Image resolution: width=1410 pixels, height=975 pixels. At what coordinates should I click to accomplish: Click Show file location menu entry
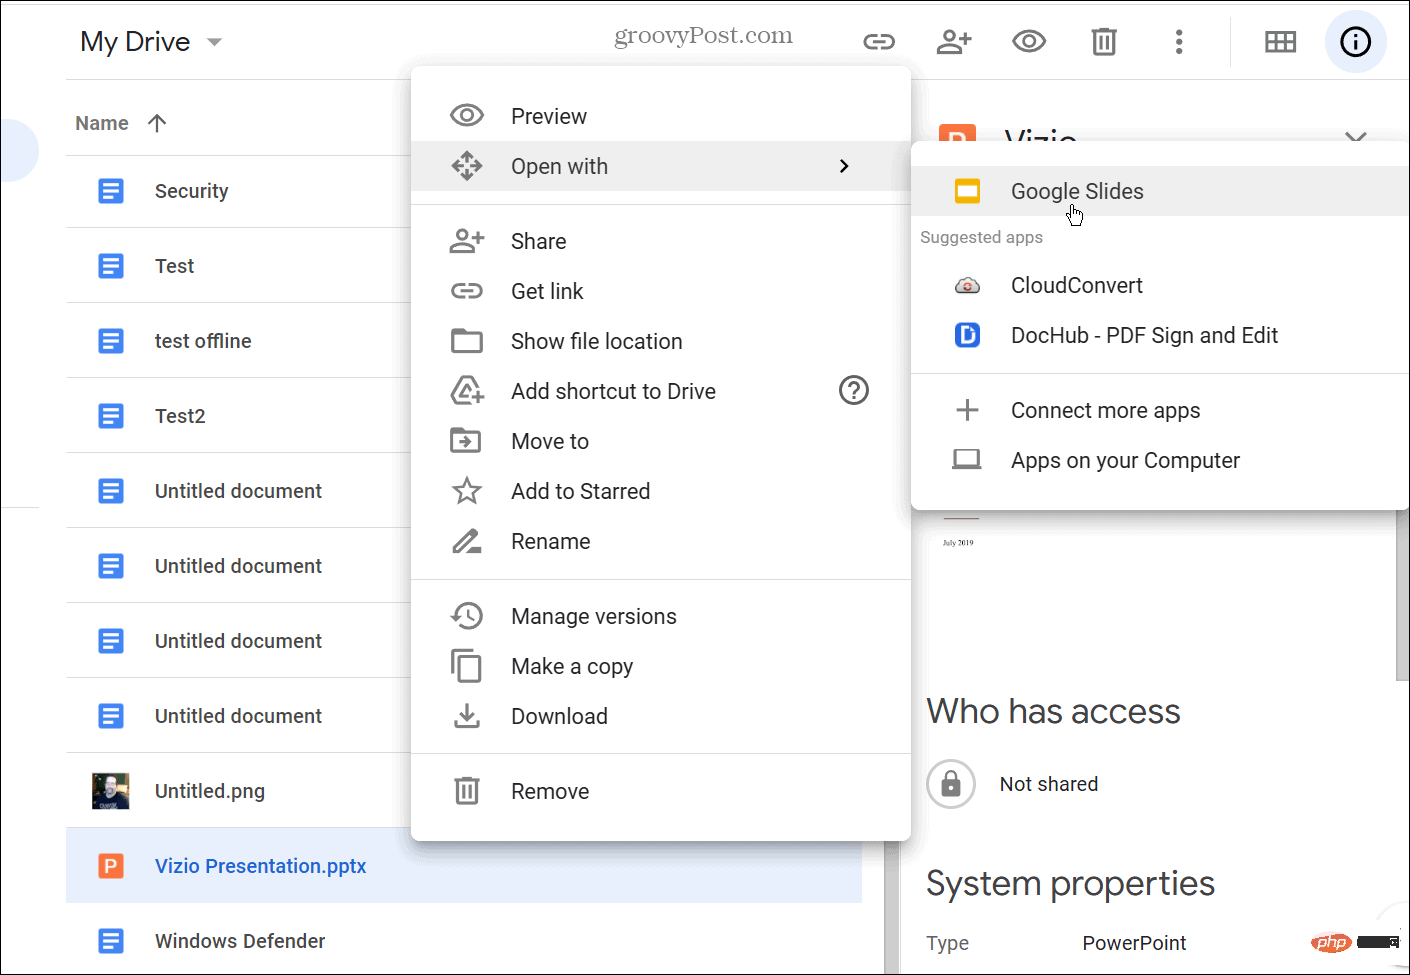[x=661, y=341]
